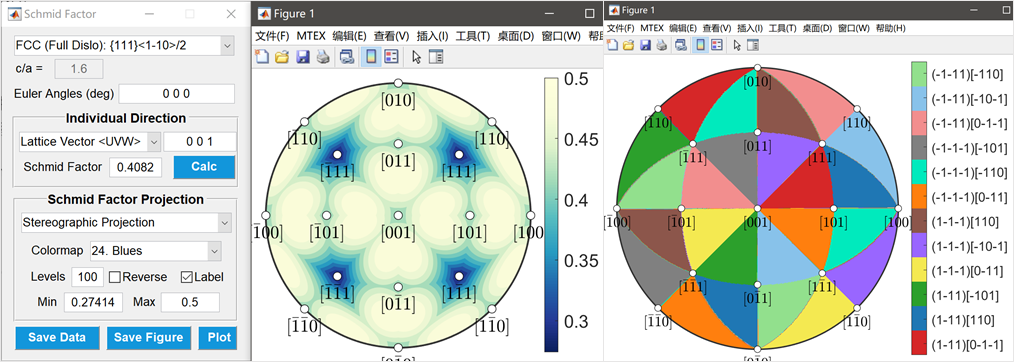Click the Min field showing 0.27414
This screenshot has height=362, width=1014.
click(94, 302)
